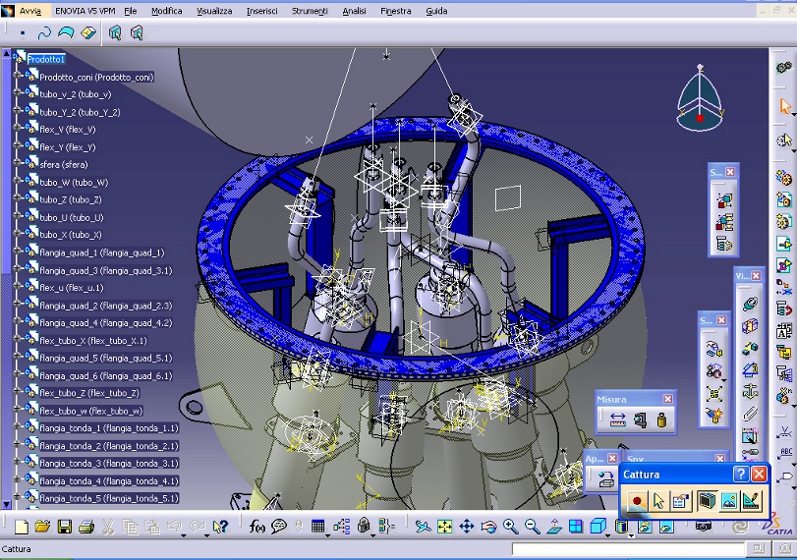
Task: Enable Screen mode in Cattura toolbar
Action: point(707,502)
